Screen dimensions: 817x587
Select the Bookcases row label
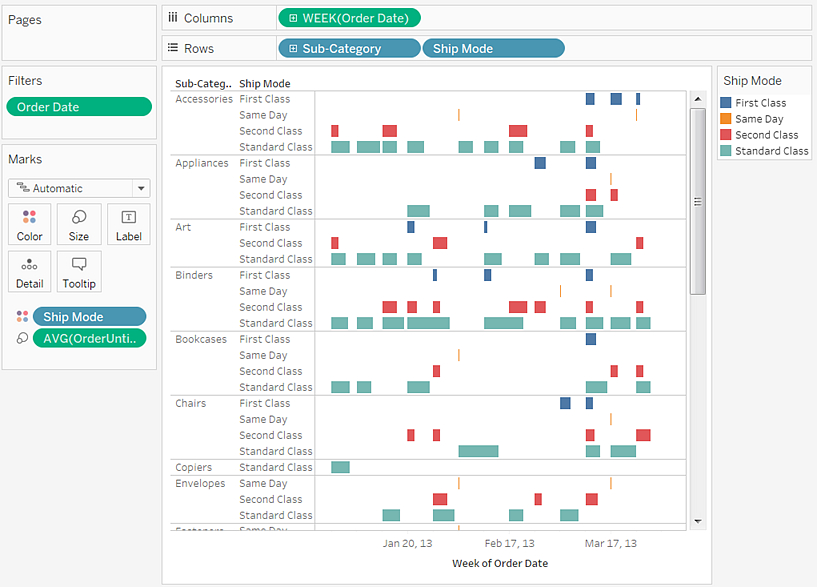201,339
